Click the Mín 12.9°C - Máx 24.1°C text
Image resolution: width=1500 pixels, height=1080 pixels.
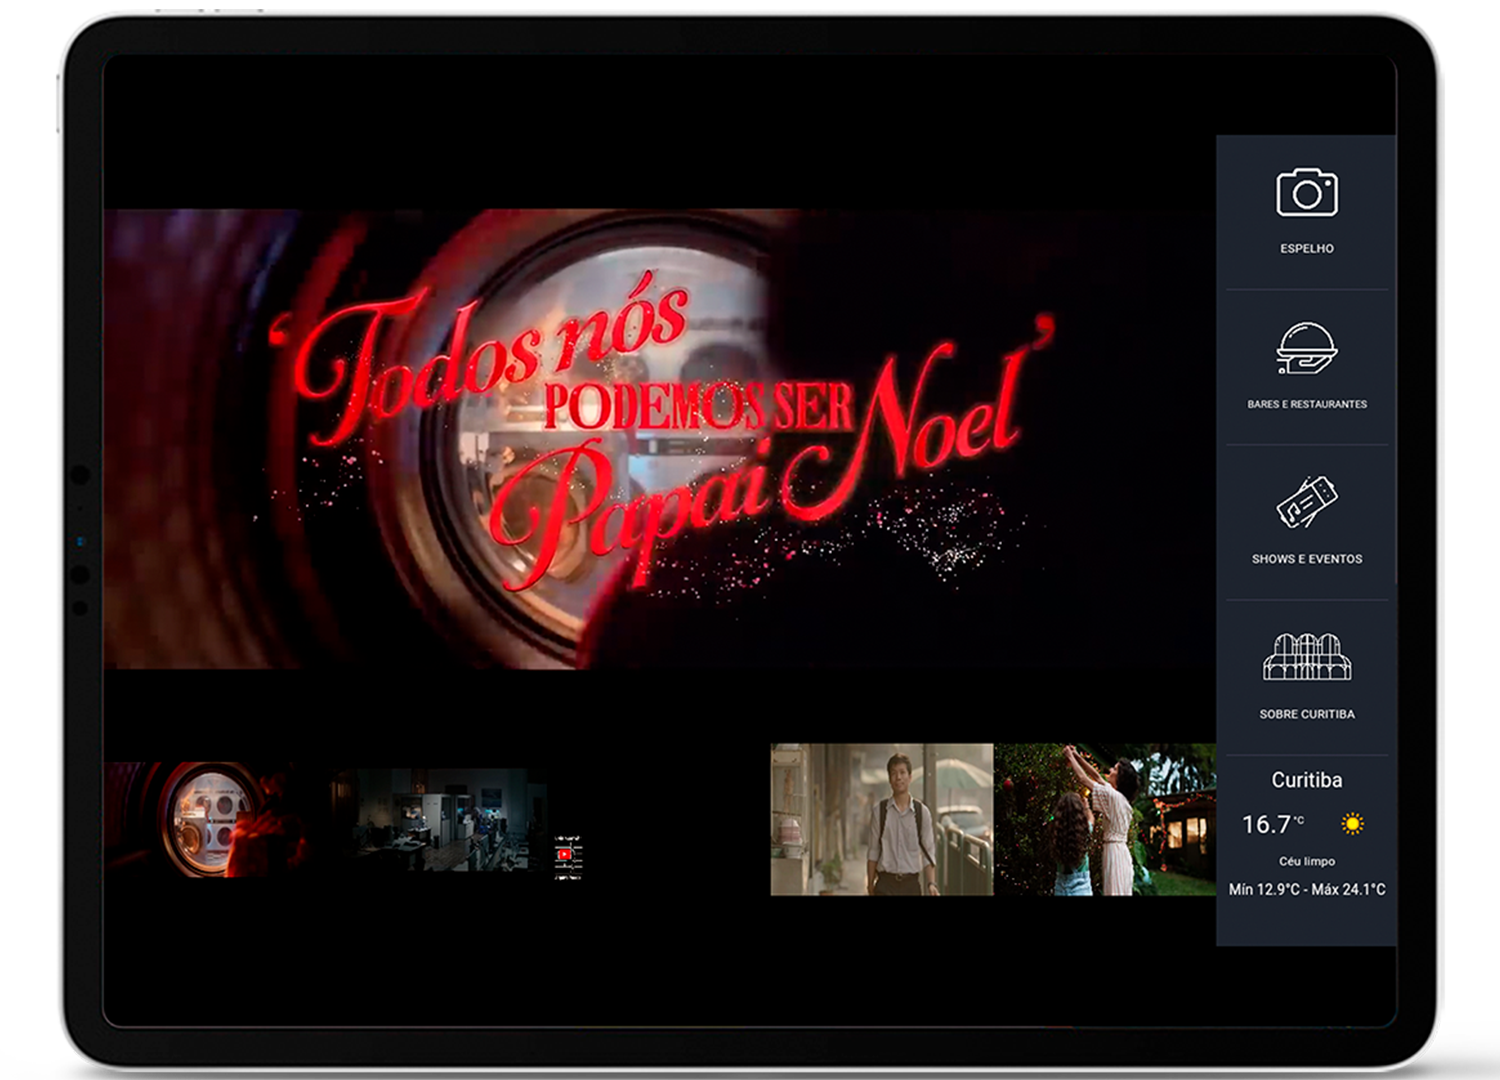coord(1307,889)
